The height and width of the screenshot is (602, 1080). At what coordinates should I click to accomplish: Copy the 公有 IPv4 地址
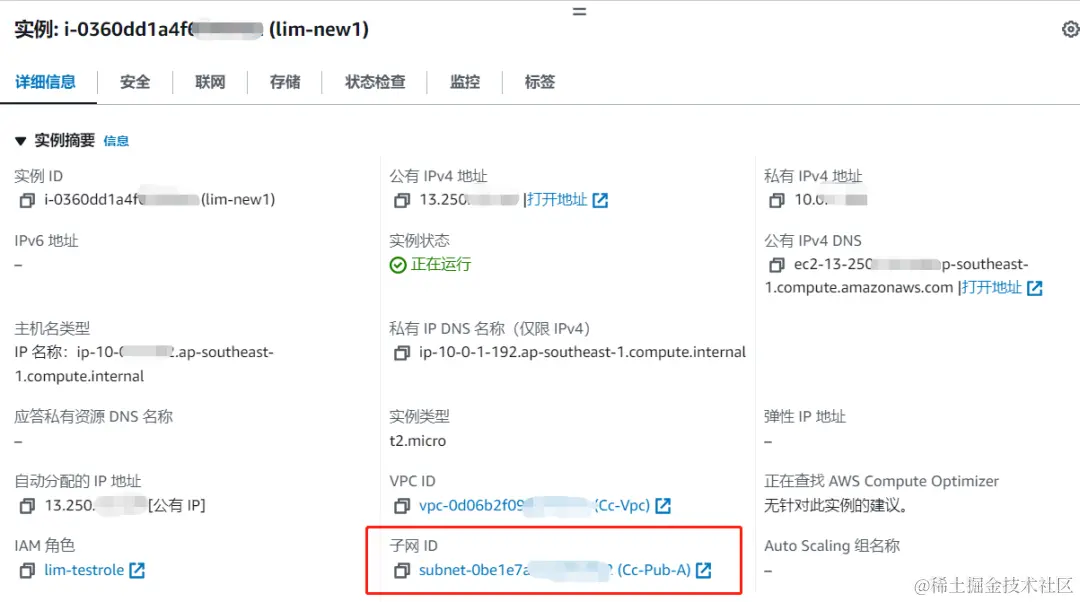point(402,200)
